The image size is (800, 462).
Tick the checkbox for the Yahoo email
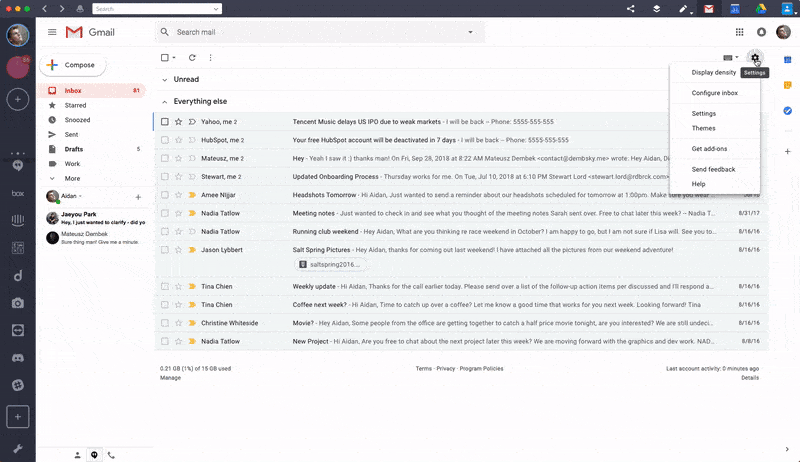(165, 121)
